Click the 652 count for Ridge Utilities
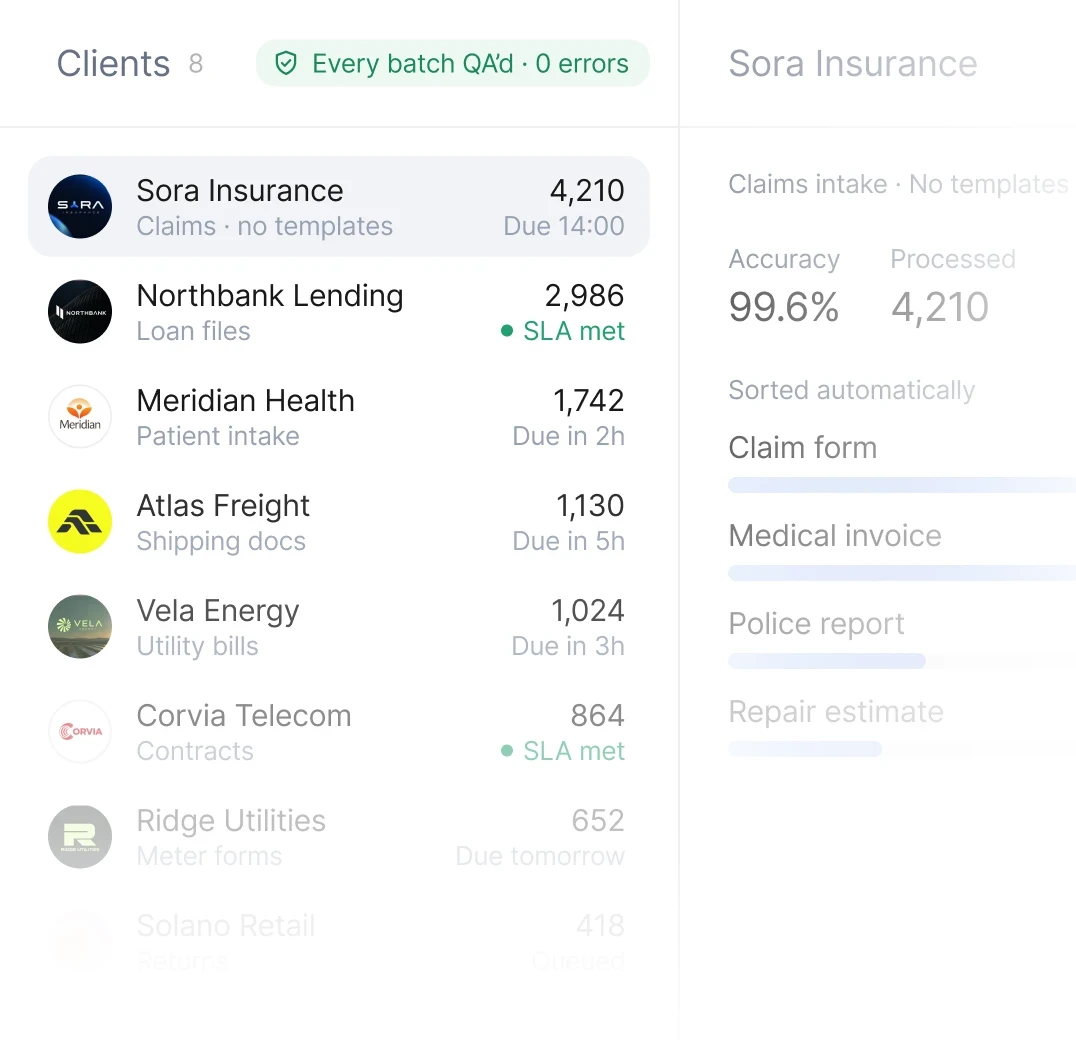Screen dimensions: 1076x1064 tap(598, 820)
